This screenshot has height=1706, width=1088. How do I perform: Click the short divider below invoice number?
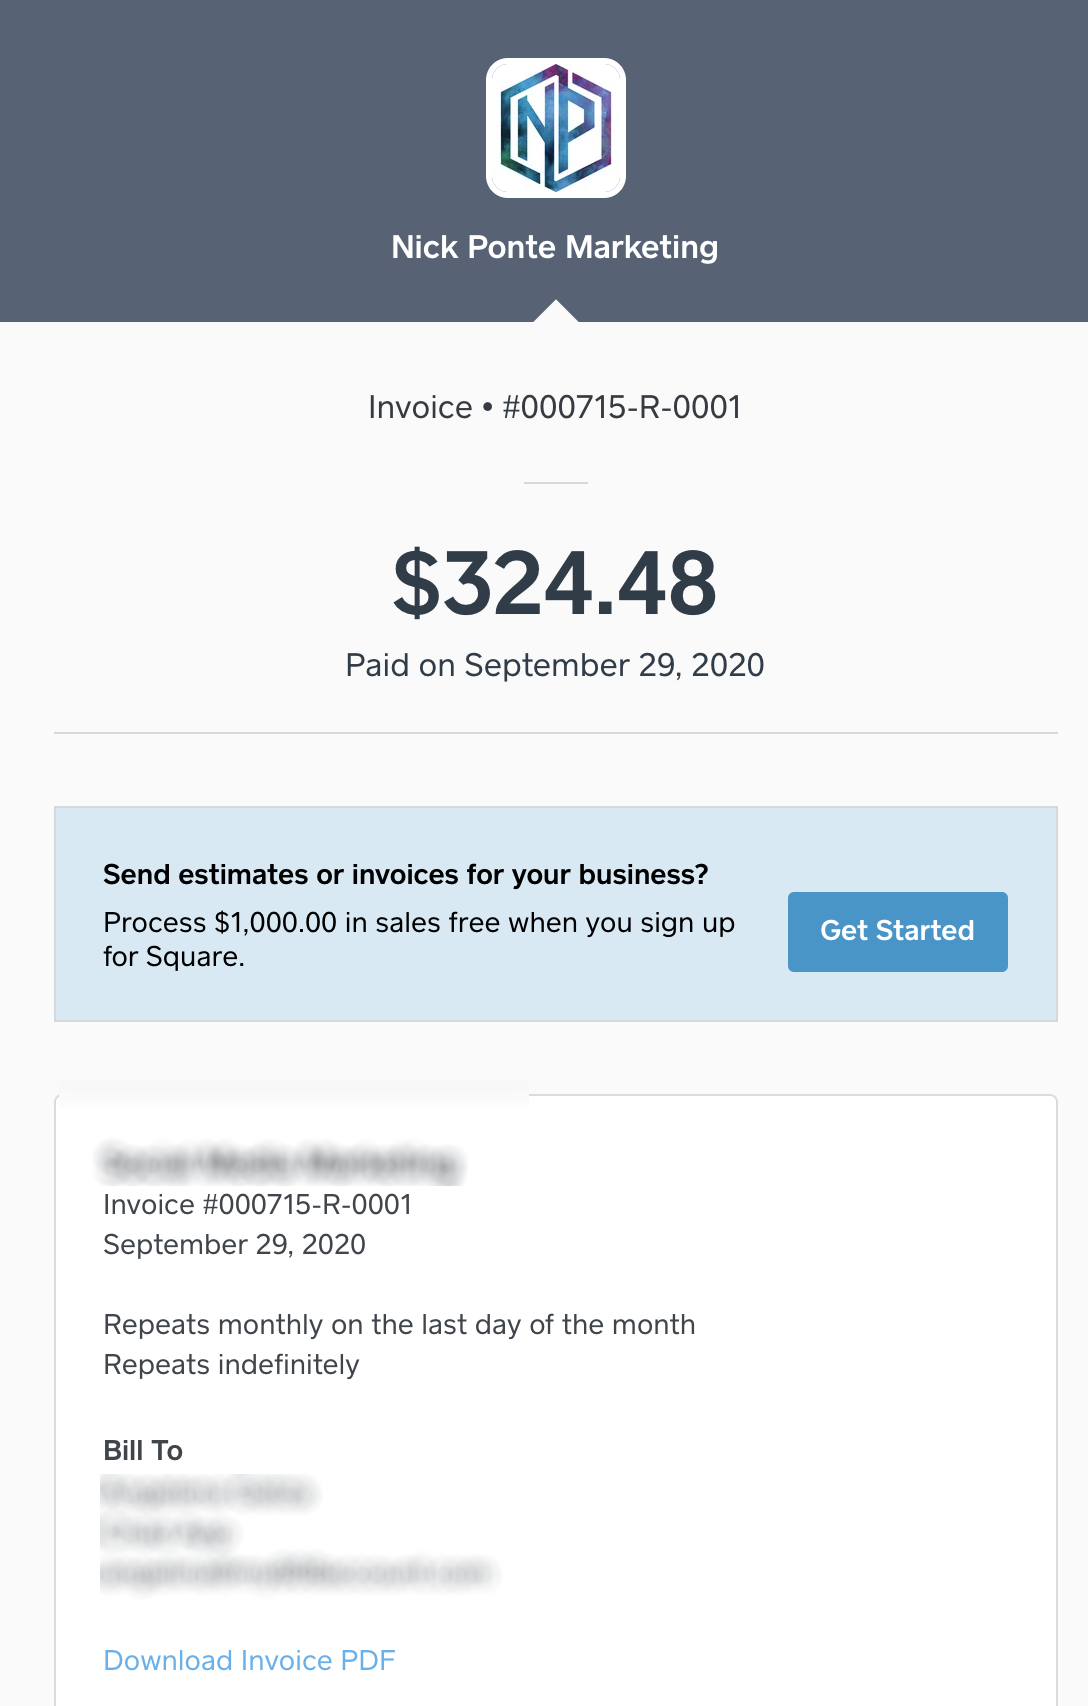click(x=556, y=482)
